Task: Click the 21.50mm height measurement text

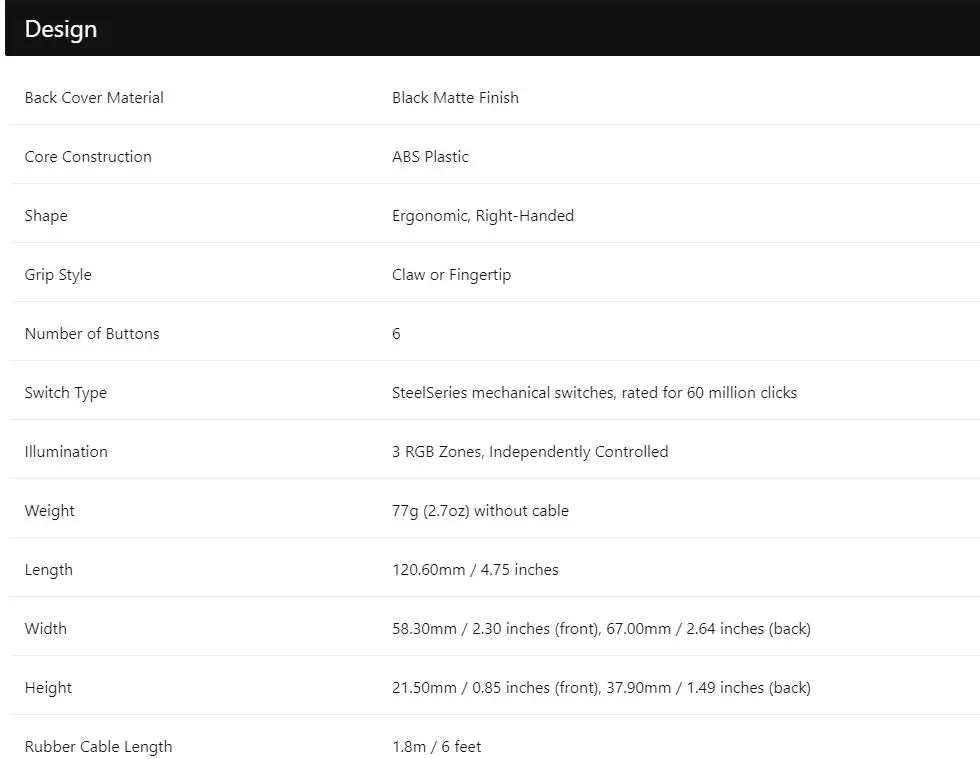Action: click(x=601, y=688)
